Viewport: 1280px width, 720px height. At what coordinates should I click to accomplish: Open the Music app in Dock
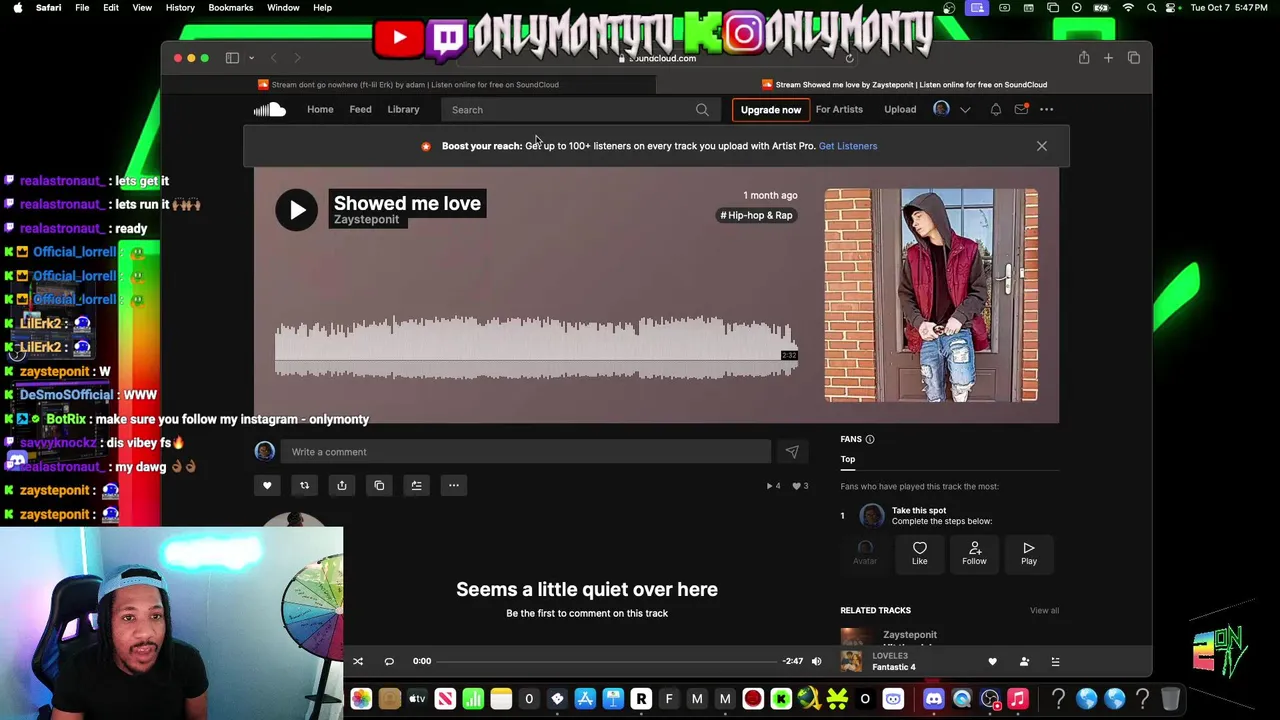1018,699
